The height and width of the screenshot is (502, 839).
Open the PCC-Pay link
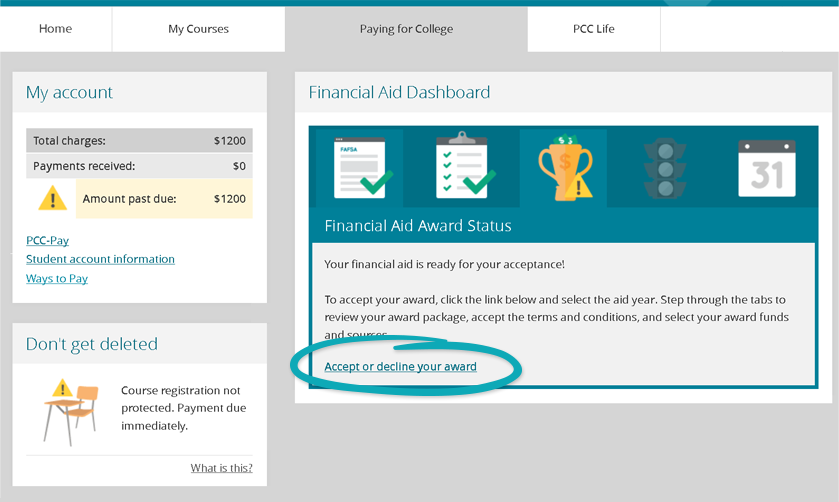click(48, 240)
